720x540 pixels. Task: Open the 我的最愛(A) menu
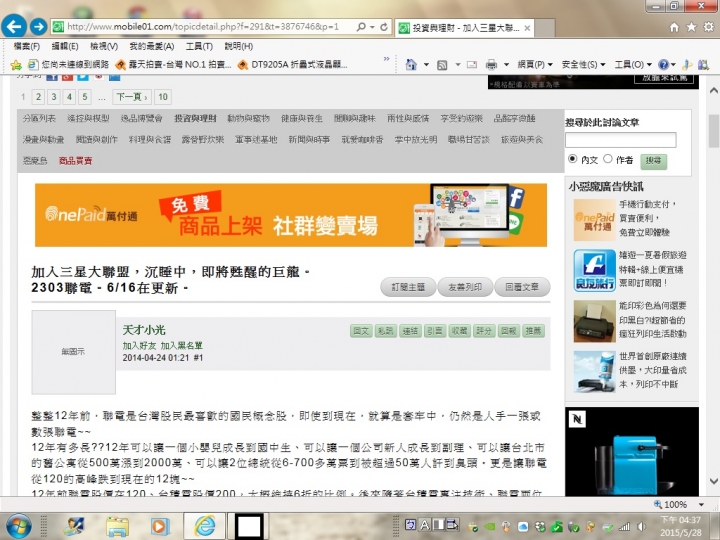pos(152,46)
